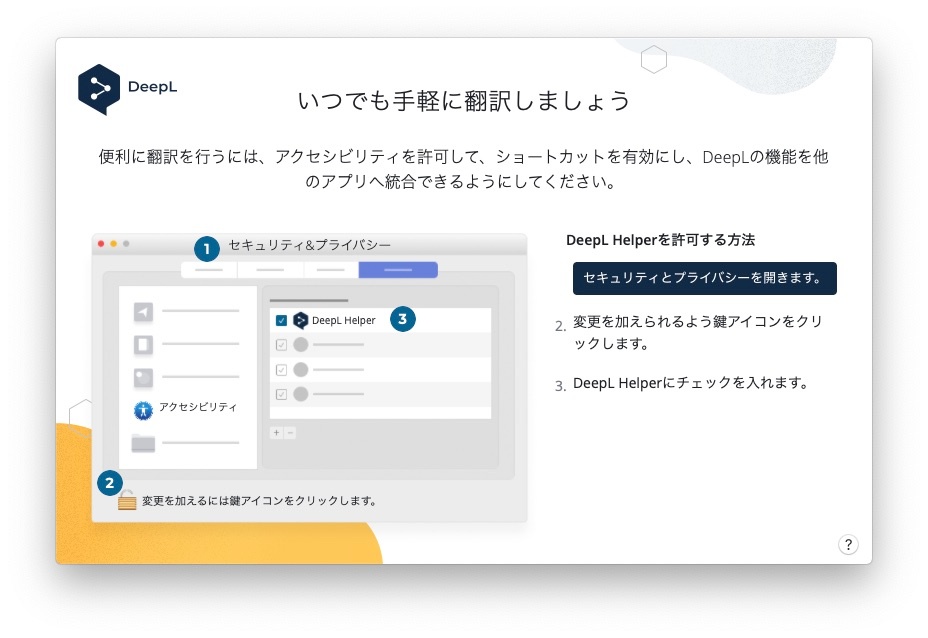The height and width of the screenshot is (638, 928).
Task: Click the description paragraph starting 便利に翻訳を行うには
Action: [463, 169]
